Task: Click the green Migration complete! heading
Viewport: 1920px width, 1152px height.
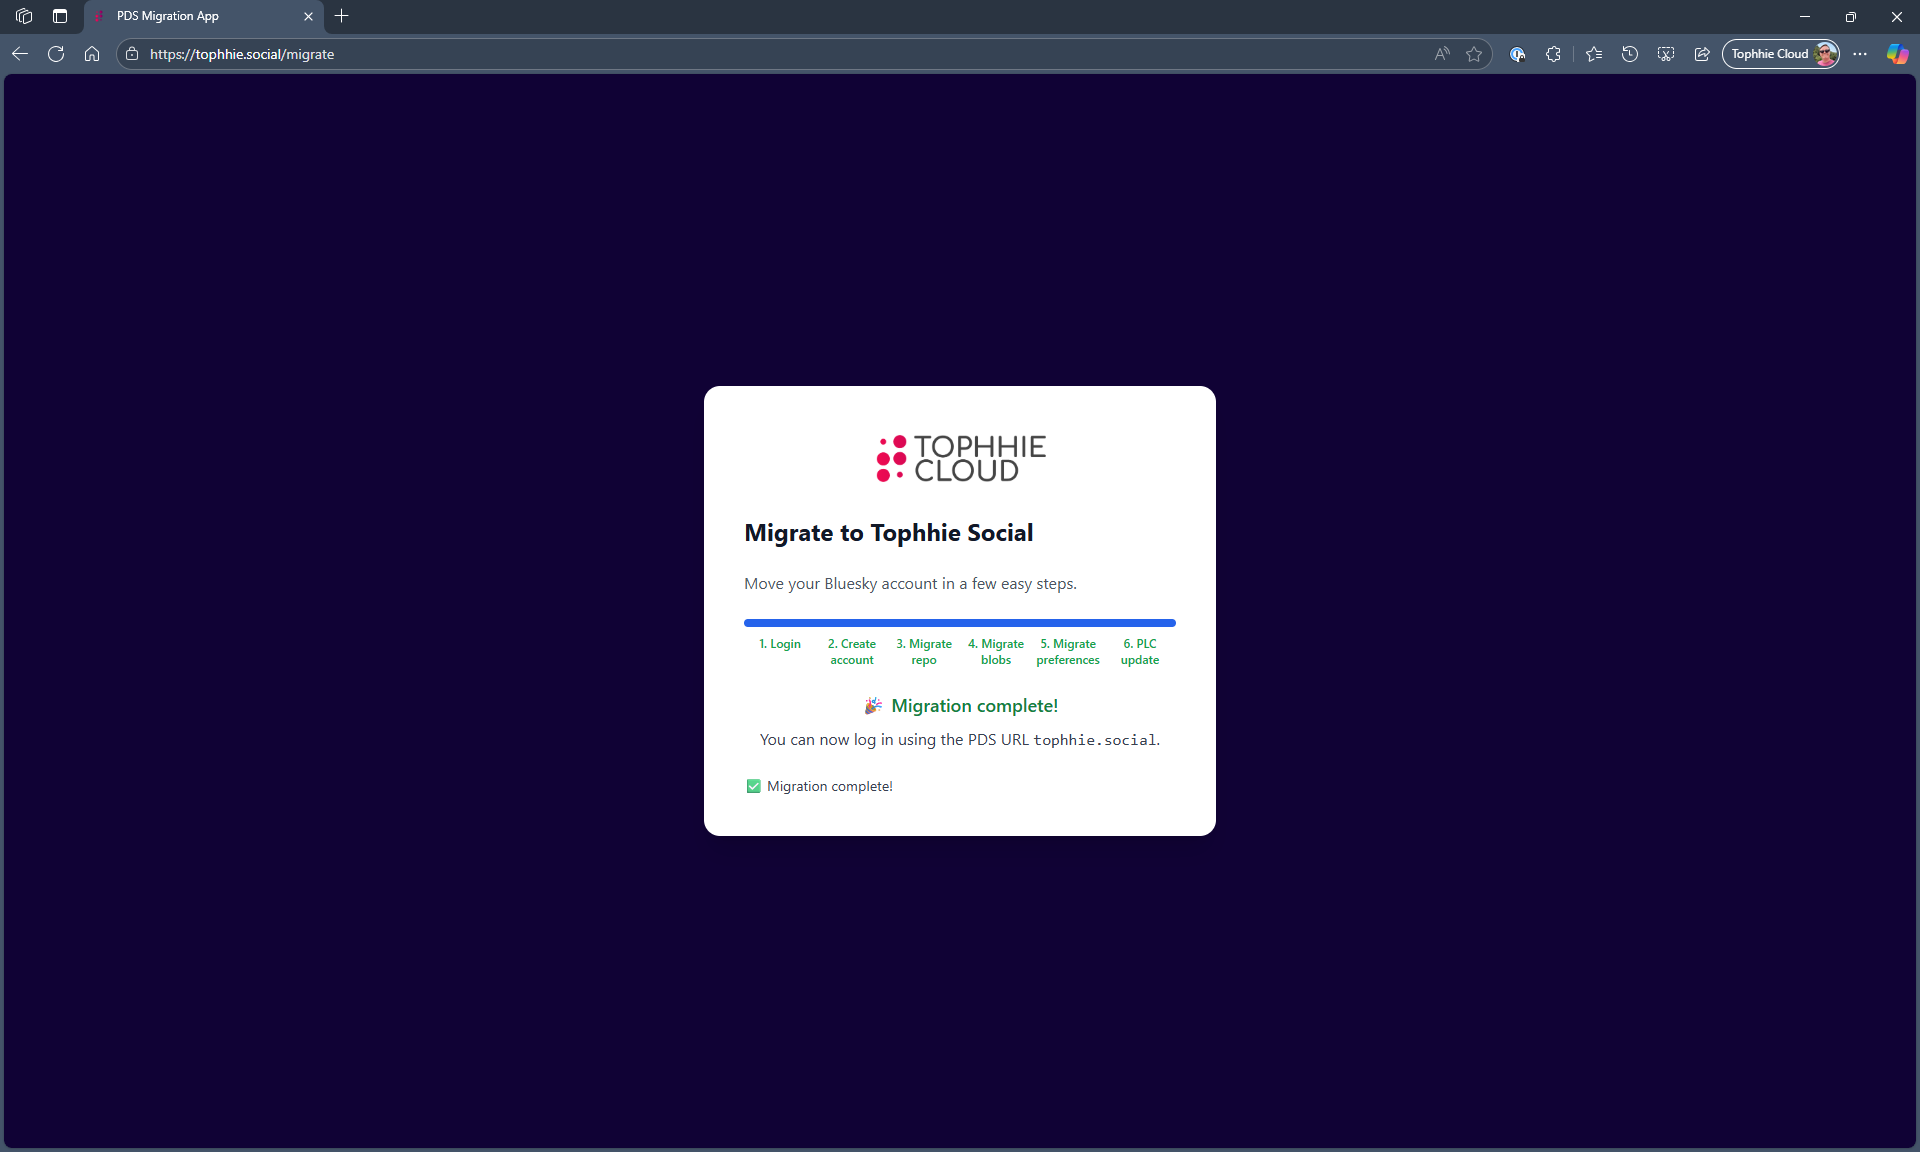Action: click(x=974, y=706)
